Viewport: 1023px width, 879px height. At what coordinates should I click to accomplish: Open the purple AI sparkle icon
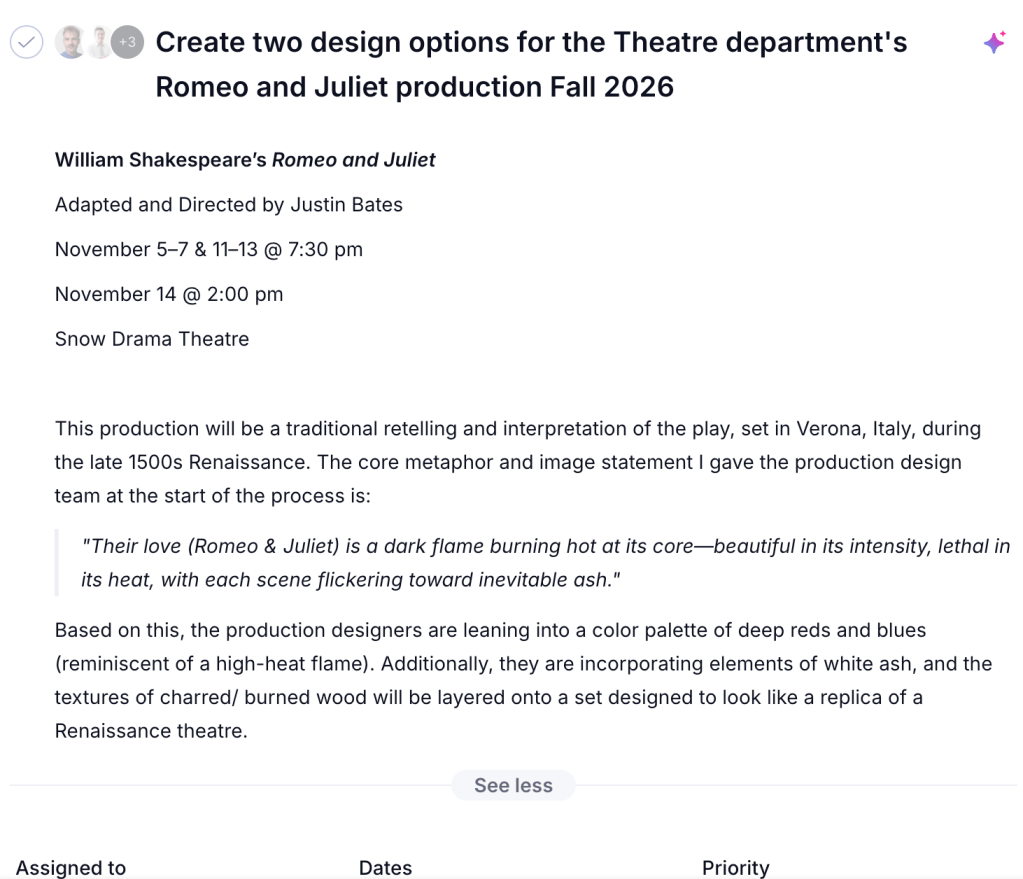pos(994,42)
